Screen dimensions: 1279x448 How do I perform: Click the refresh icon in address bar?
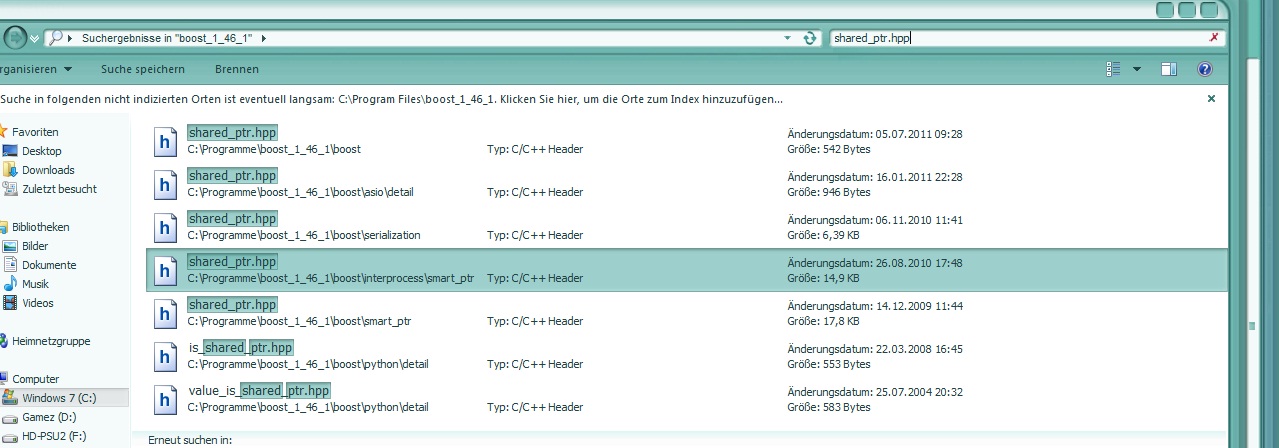pos(810,38)
